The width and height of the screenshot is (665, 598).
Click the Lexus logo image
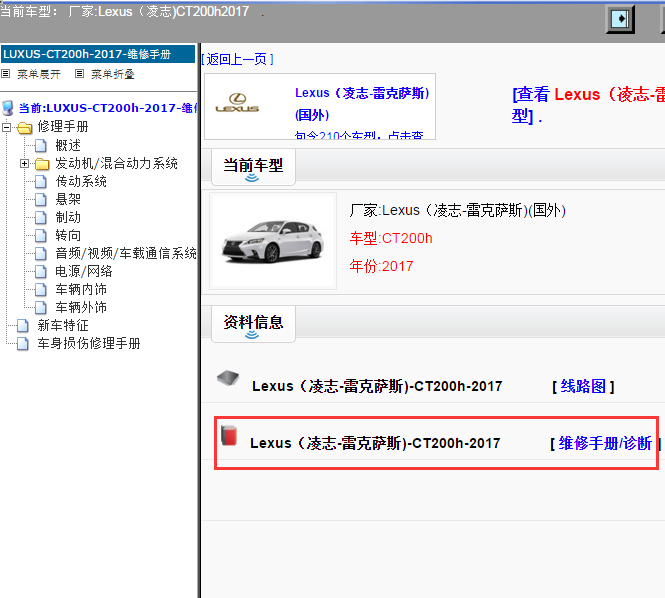point(237,103)
